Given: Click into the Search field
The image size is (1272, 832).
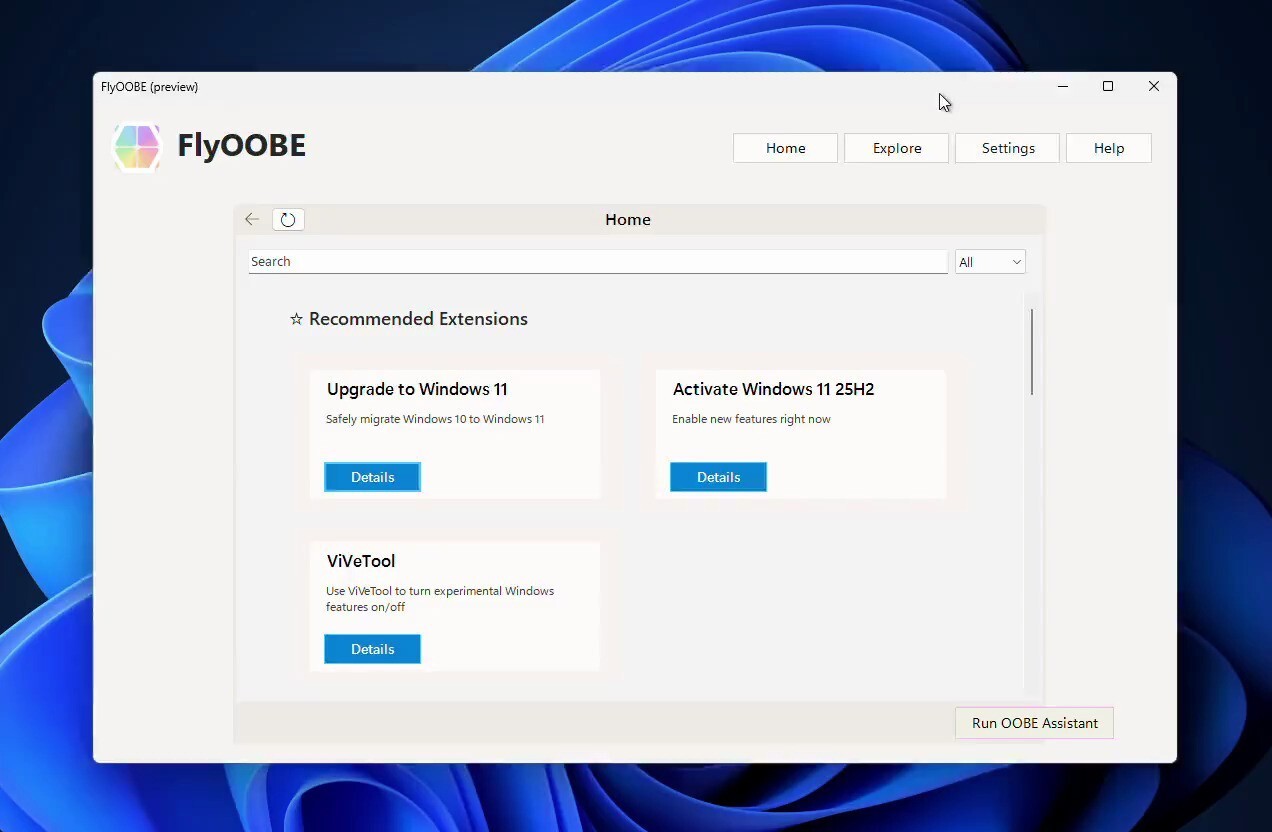Looking at the screenshot, I should 598,261.
